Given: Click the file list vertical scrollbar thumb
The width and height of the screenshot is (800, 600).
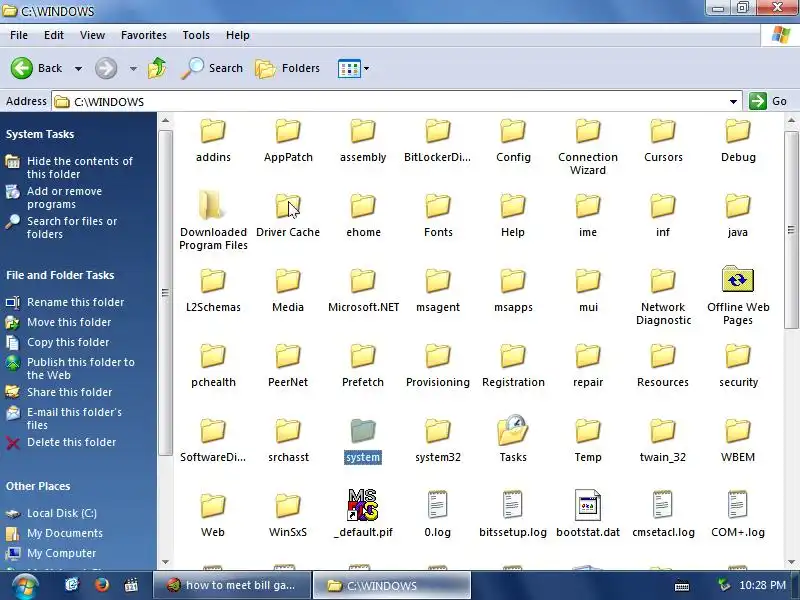Looking at the screenshot, I should click(791, 230).
